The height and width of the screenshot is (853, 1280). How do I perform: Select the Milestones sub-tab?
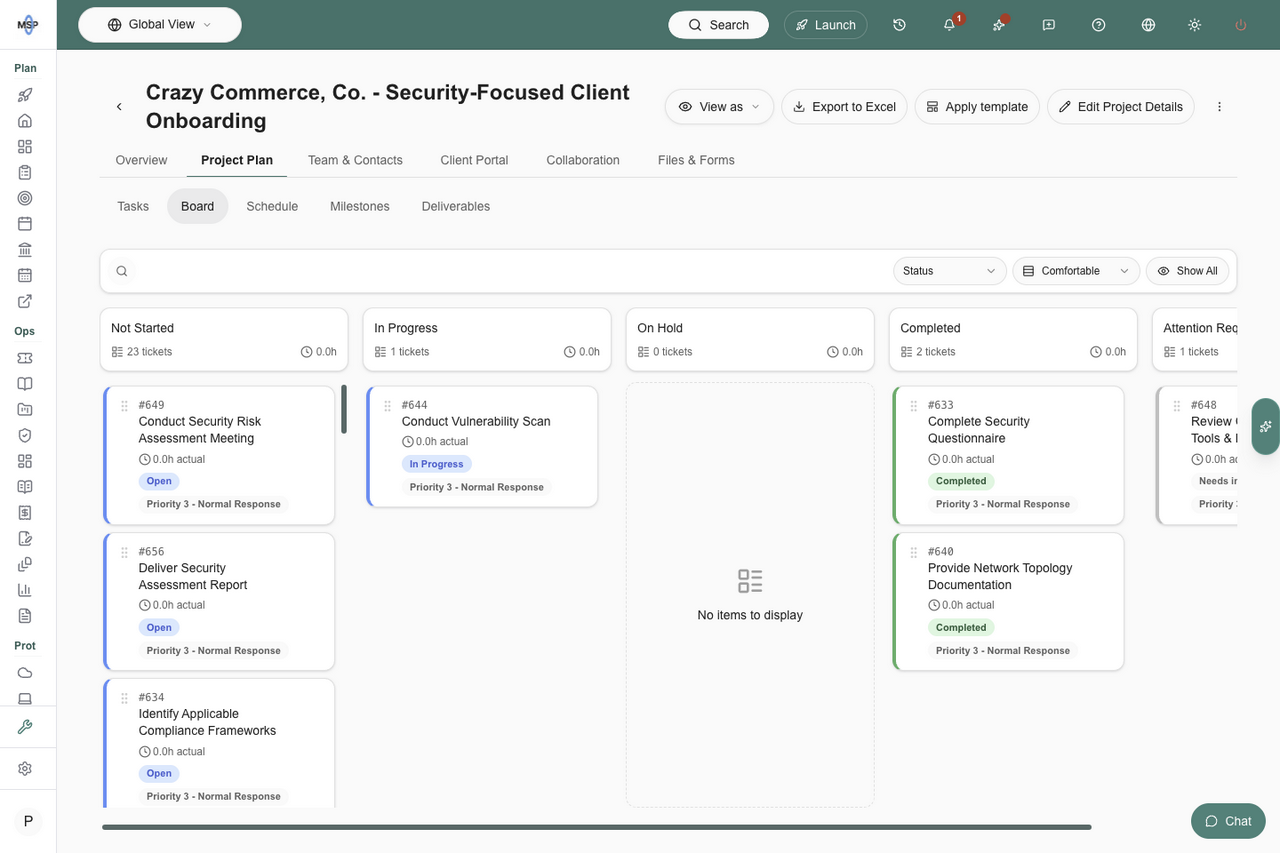(360, 206)
